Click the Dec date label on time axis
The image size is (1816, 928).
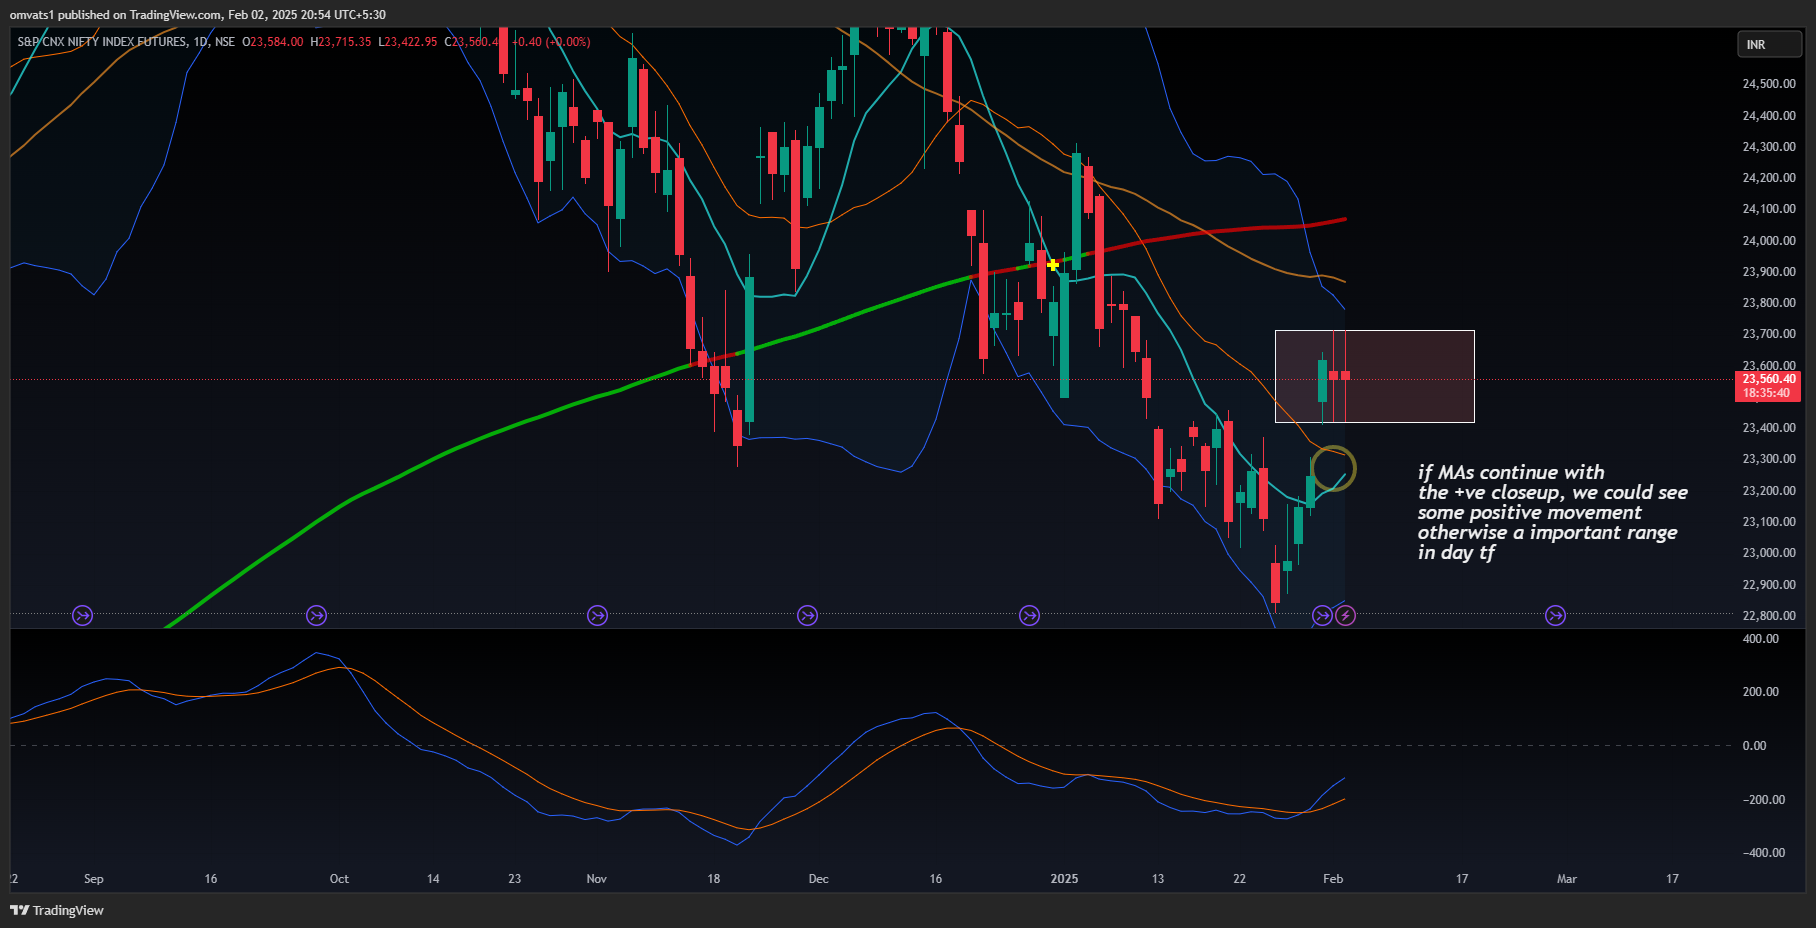818,879
